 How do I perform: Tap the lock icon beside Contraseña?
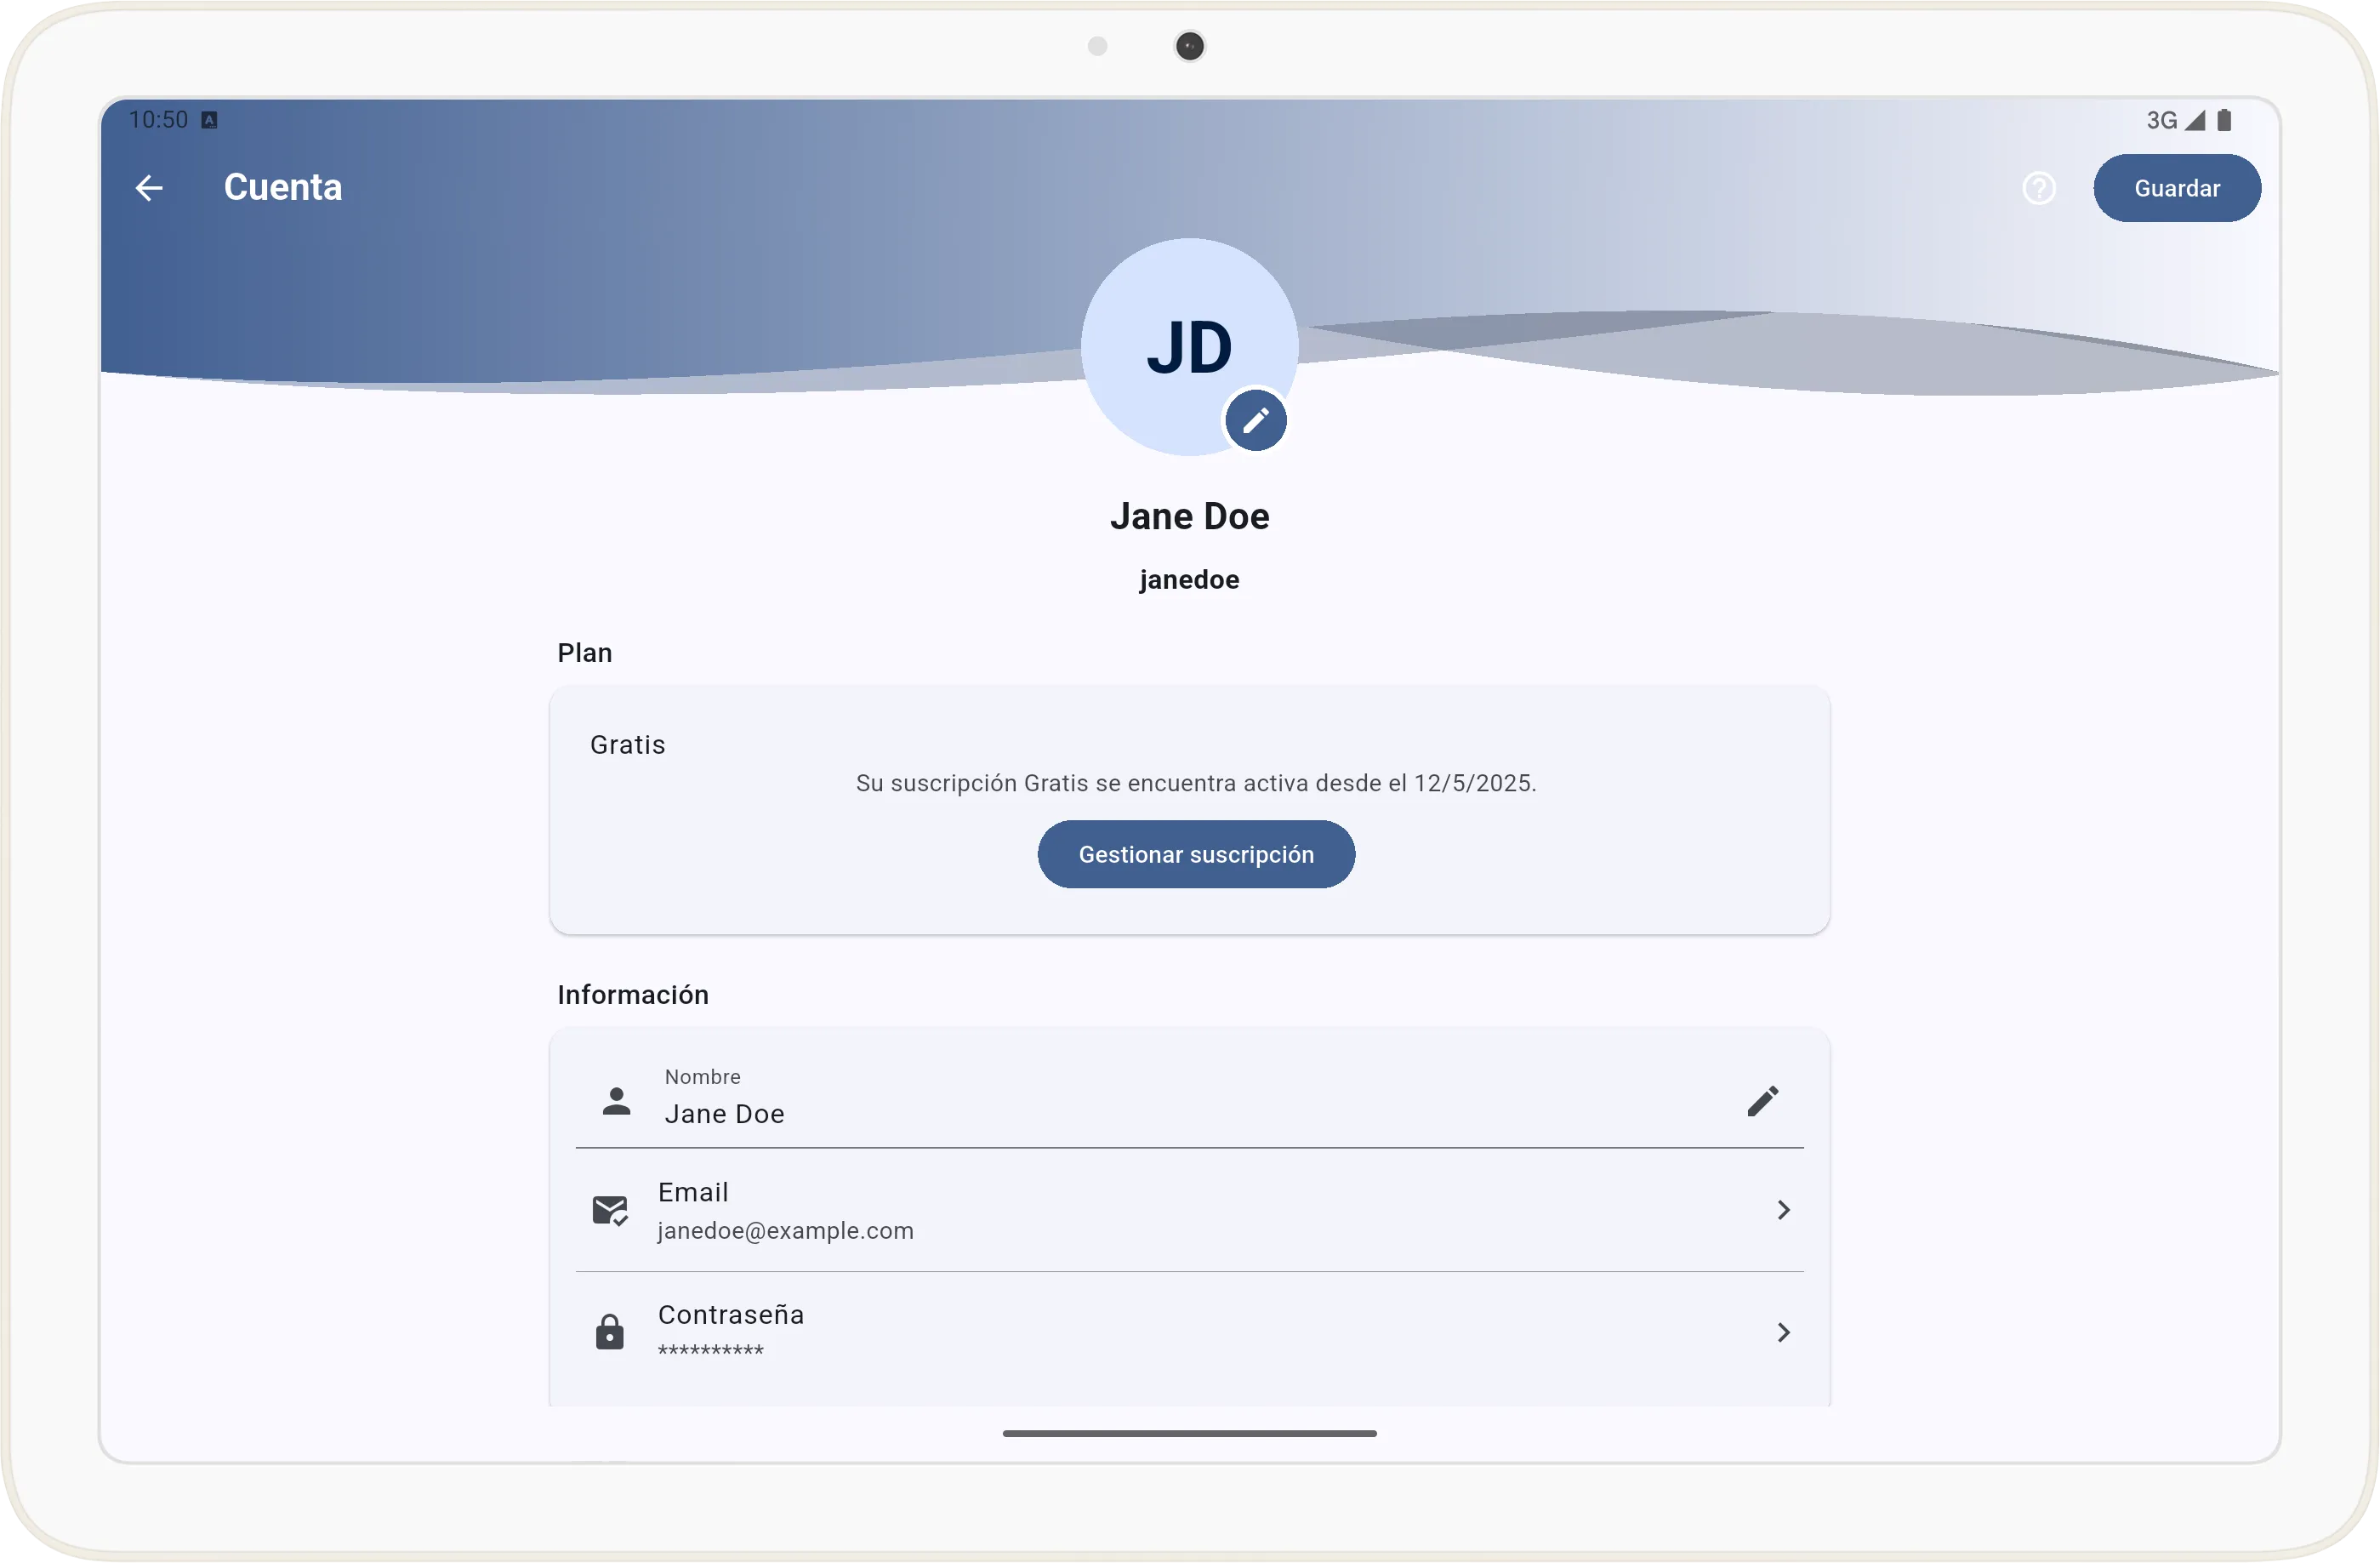(x=610, y=1332)
